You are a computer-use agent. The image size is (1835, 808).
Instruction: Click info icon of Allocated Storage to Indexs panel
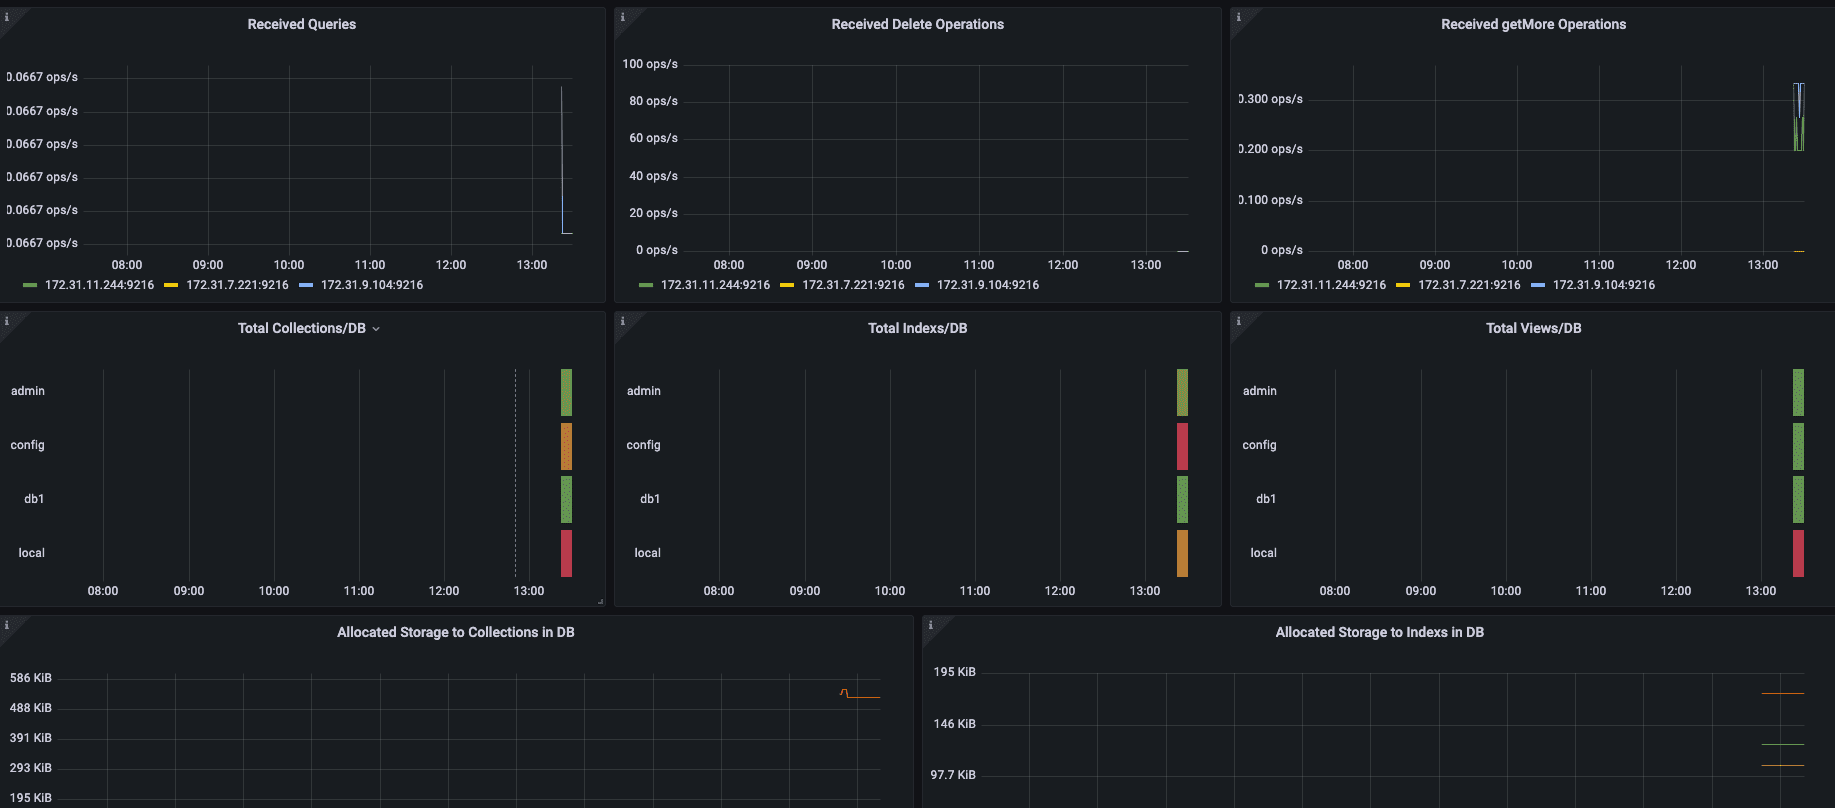click(x=930, y=624)
